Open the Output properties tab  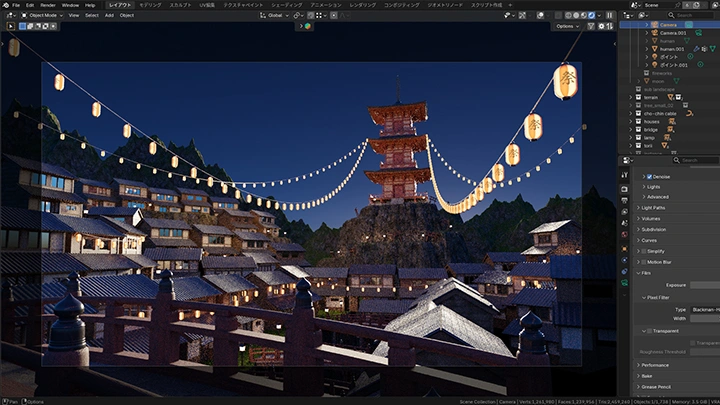[x=624, y=201]
